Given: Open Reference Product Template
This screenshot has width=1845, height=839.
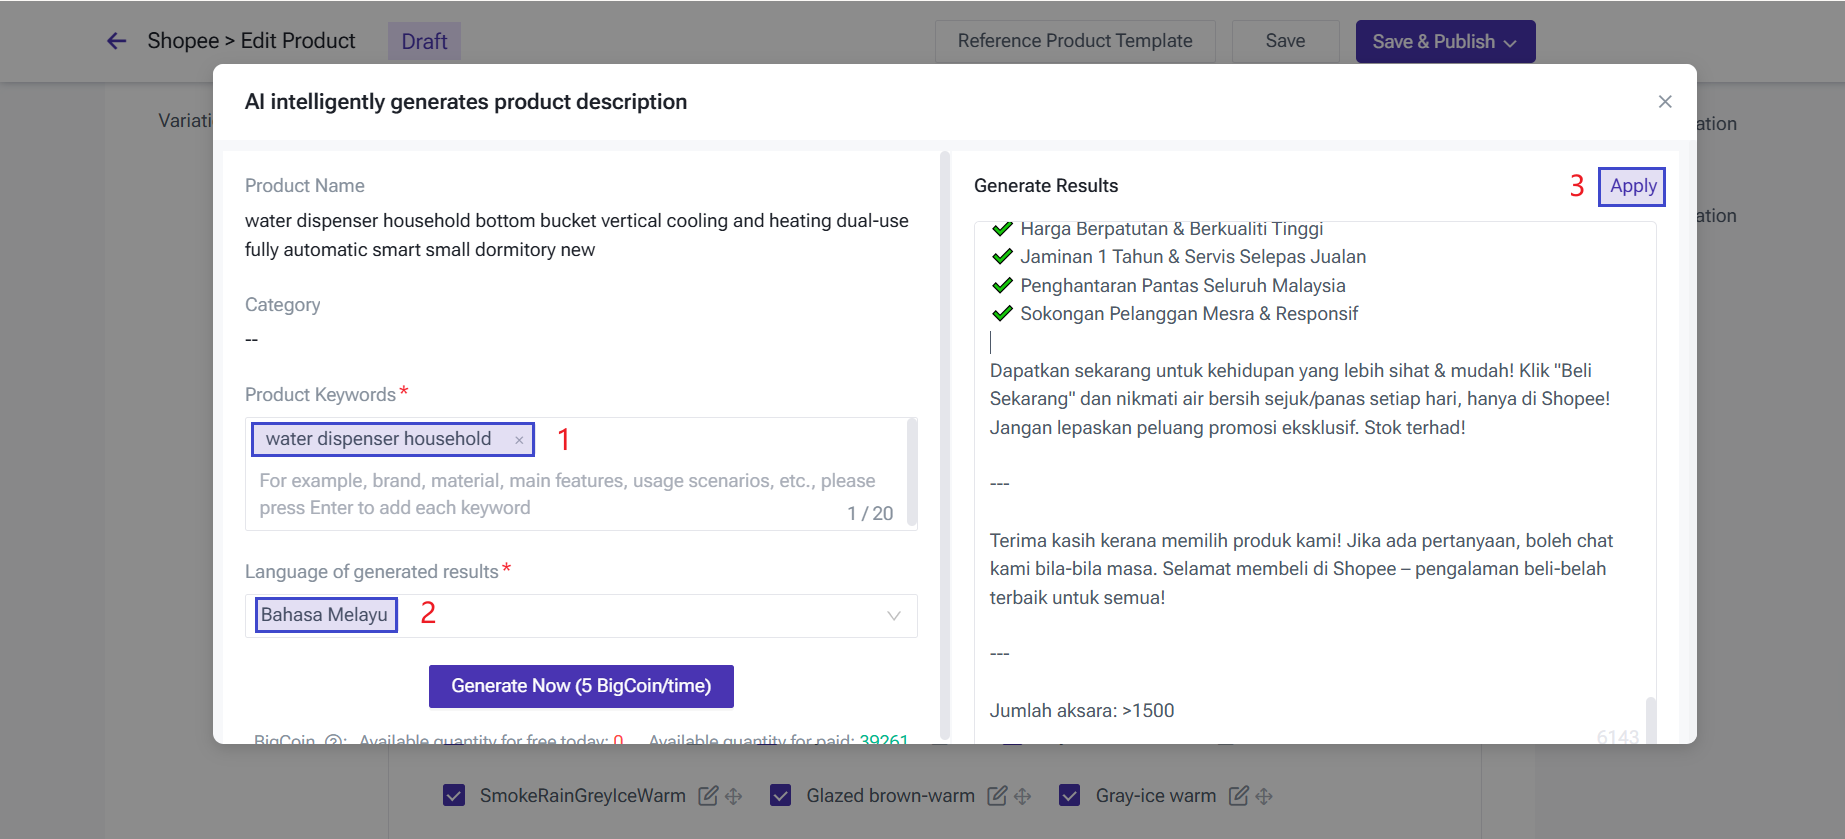Looking at the screenshot, I should pos(1074,41).
